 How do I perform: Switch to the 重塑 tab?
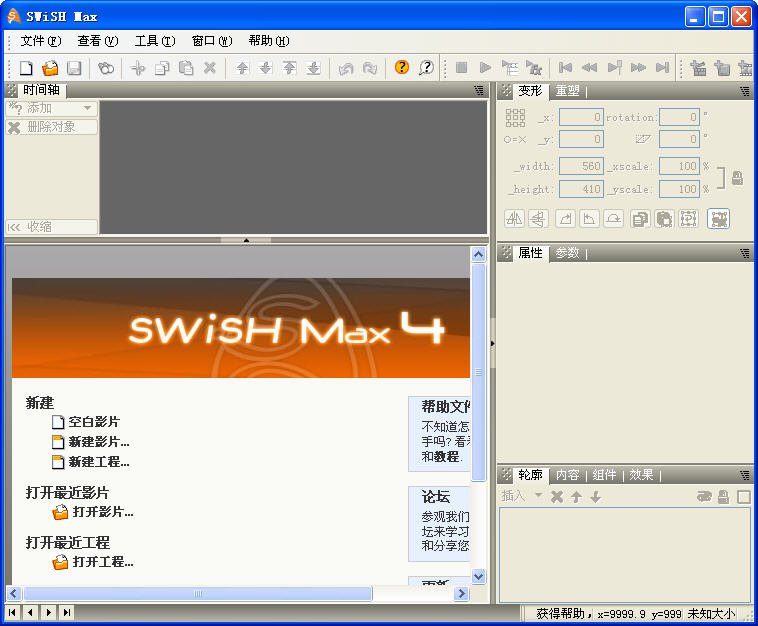click(x=567, y=91)
